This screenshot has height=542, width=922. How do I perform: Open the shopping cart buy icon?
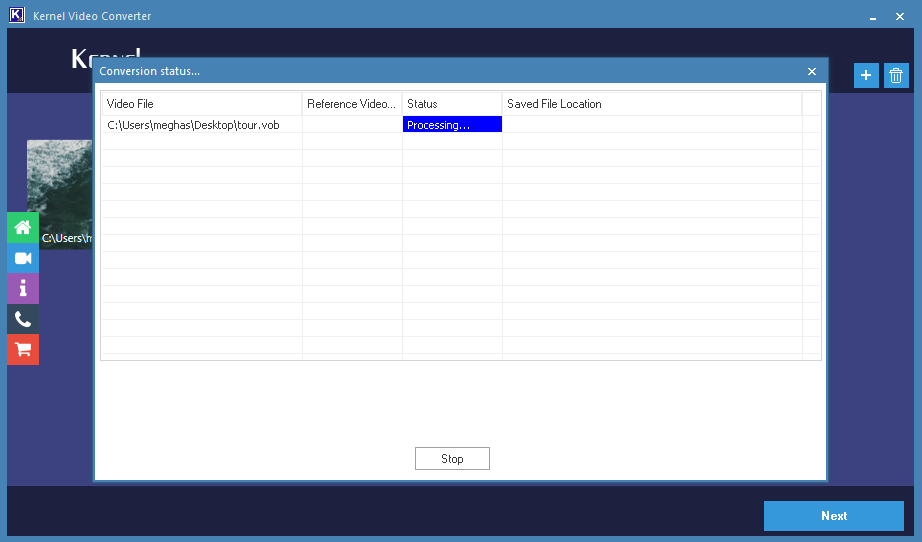[x=23, y=349]
